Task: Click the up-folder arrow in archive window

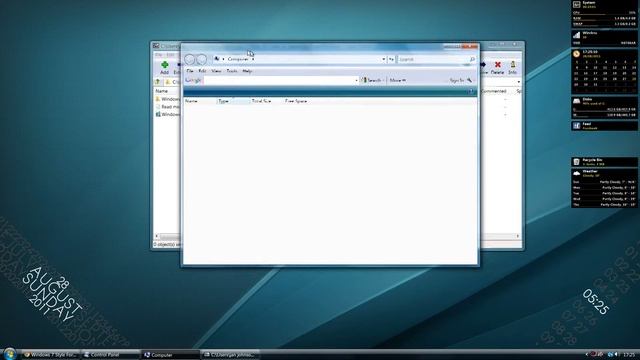Action: [158, 82]
